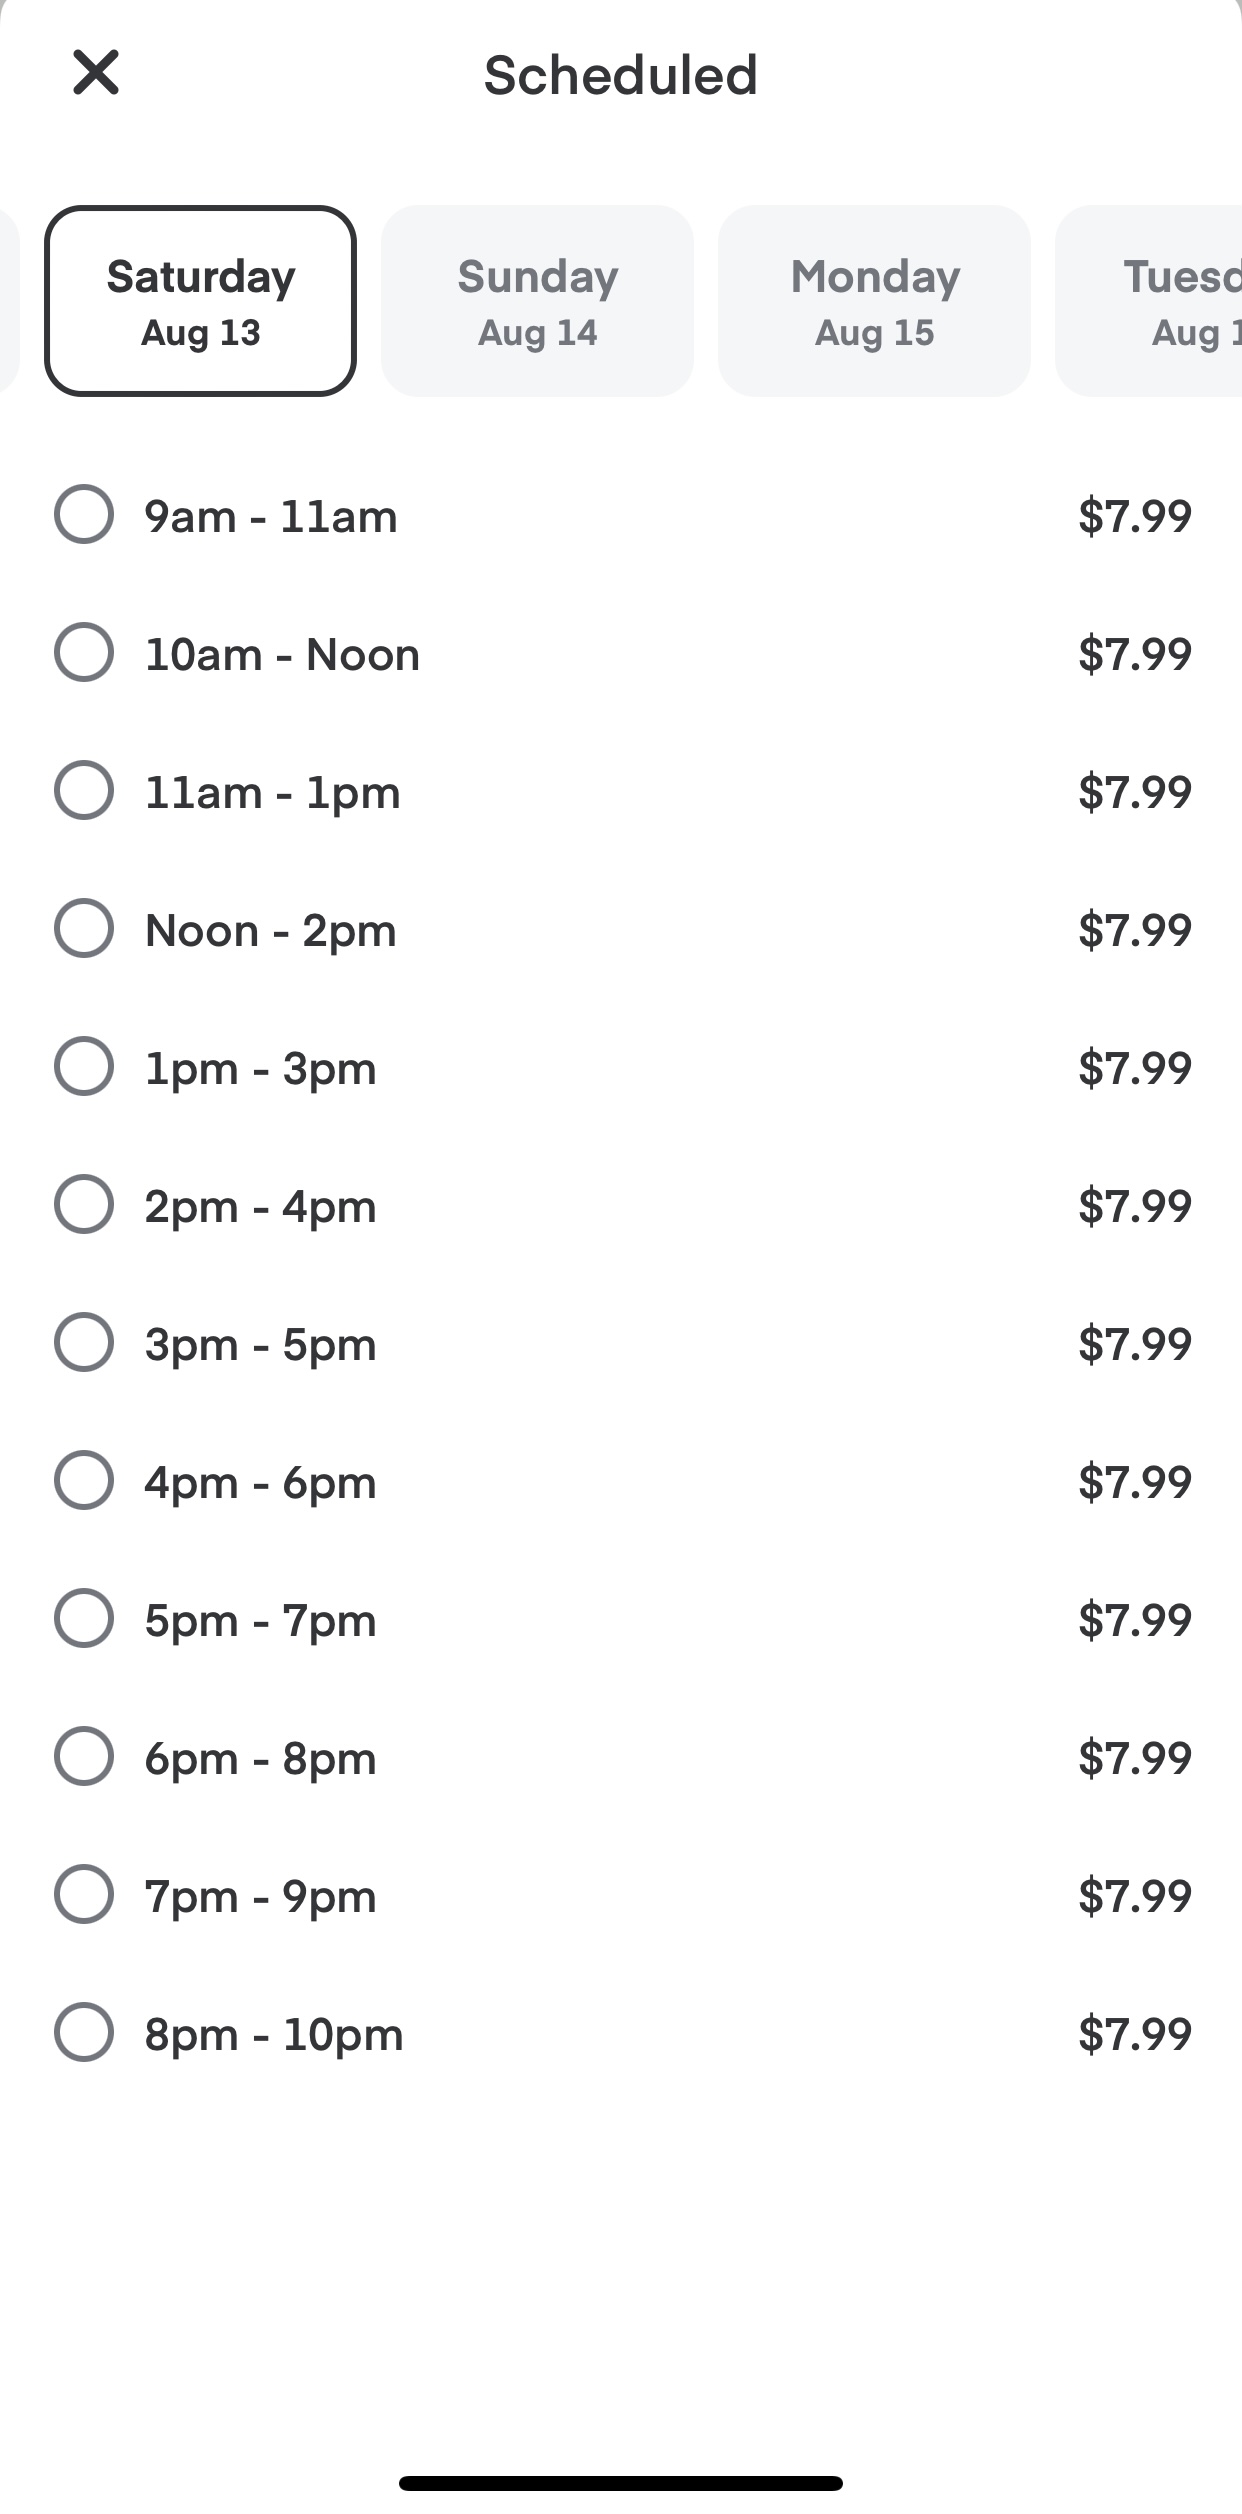Pick the 6pm - 8pm time slot
Image resolution: width=1242 pixels, height=2514 pixels.
(84, 1756)
